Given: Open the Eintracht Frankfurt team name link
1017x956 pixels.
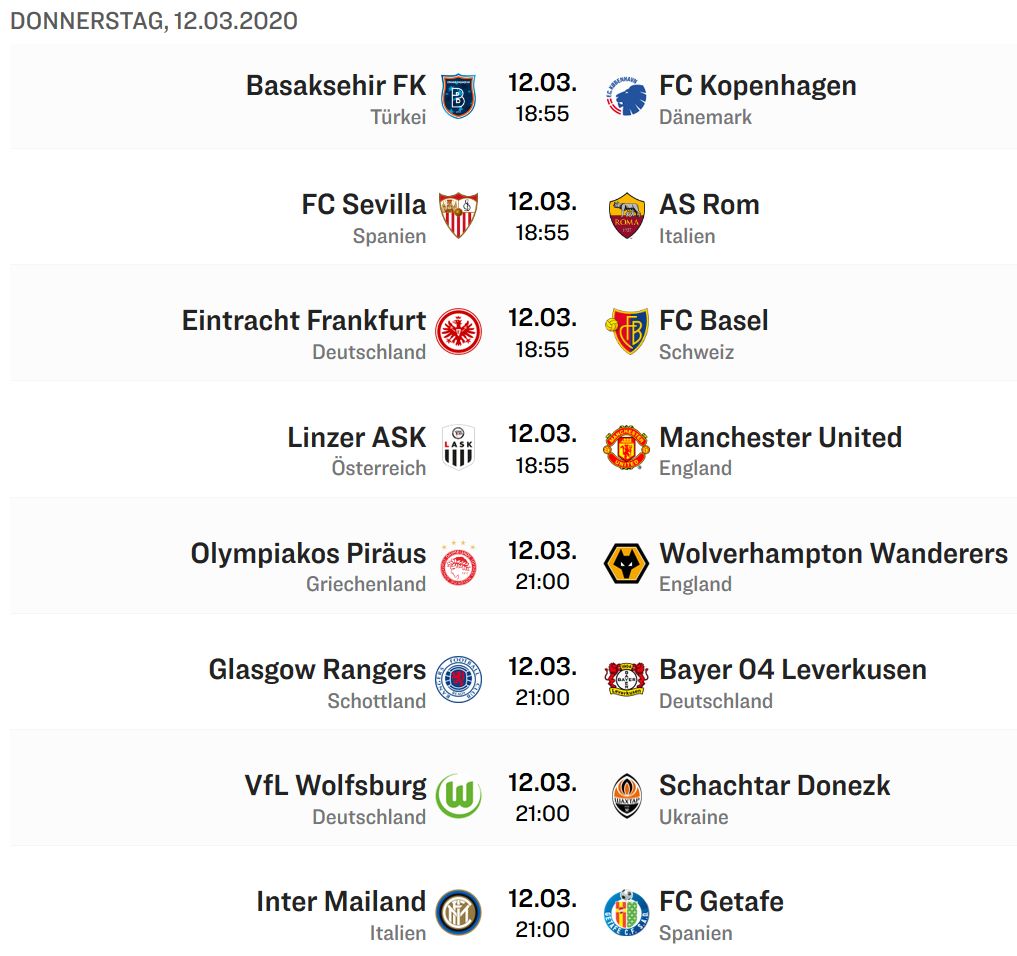Looking at the screenshot, I should tap(304, 320).
